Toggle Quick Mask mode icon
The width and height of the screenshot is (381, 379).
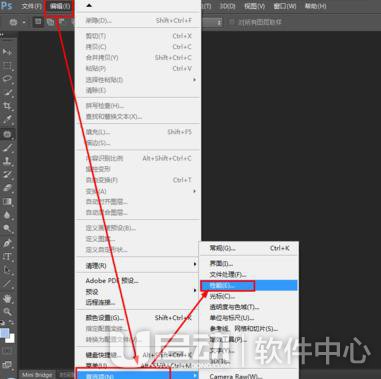(7, 351)
